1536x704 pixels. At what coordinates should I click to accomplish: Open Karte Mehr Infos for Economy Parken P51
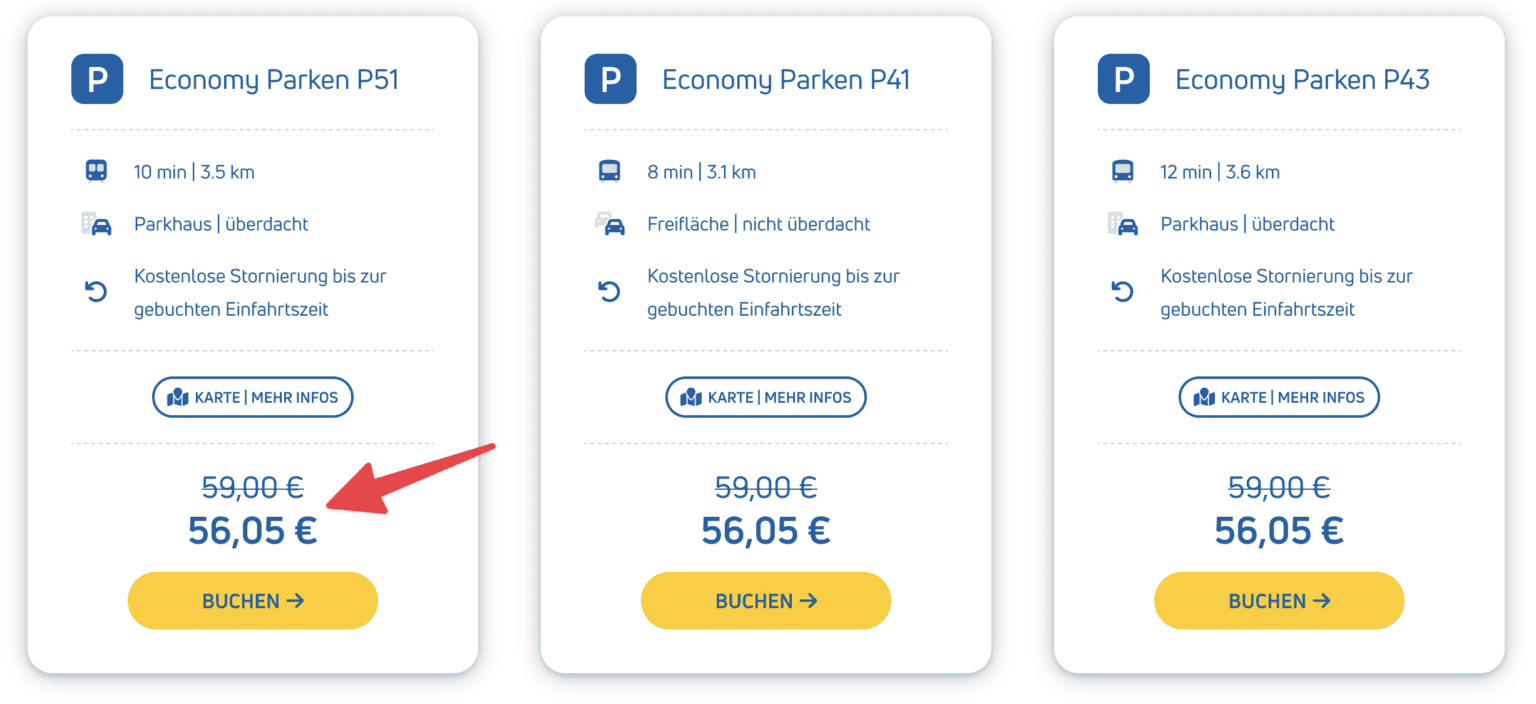pyautogui.click(x=252, y=396)
